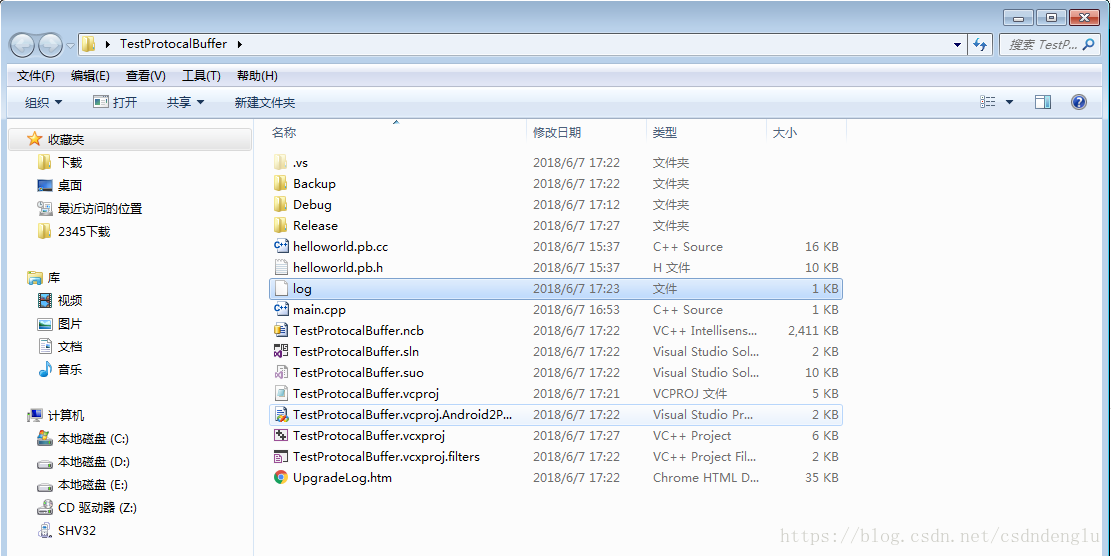The height and width of the screenshot is (556, 1111).
Task: Select TestProtocalBuffer.vcproj.Android2P... file icon
Action: (281, 414)
